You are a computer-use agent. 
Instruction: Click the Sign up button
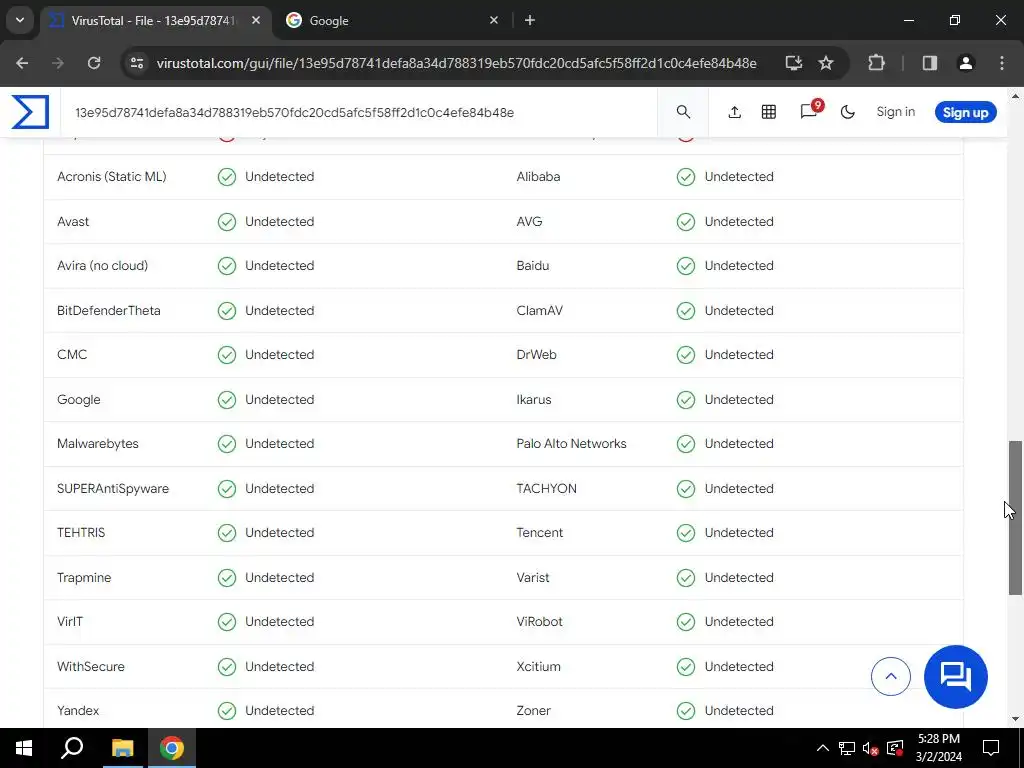[x=965, y=112]
